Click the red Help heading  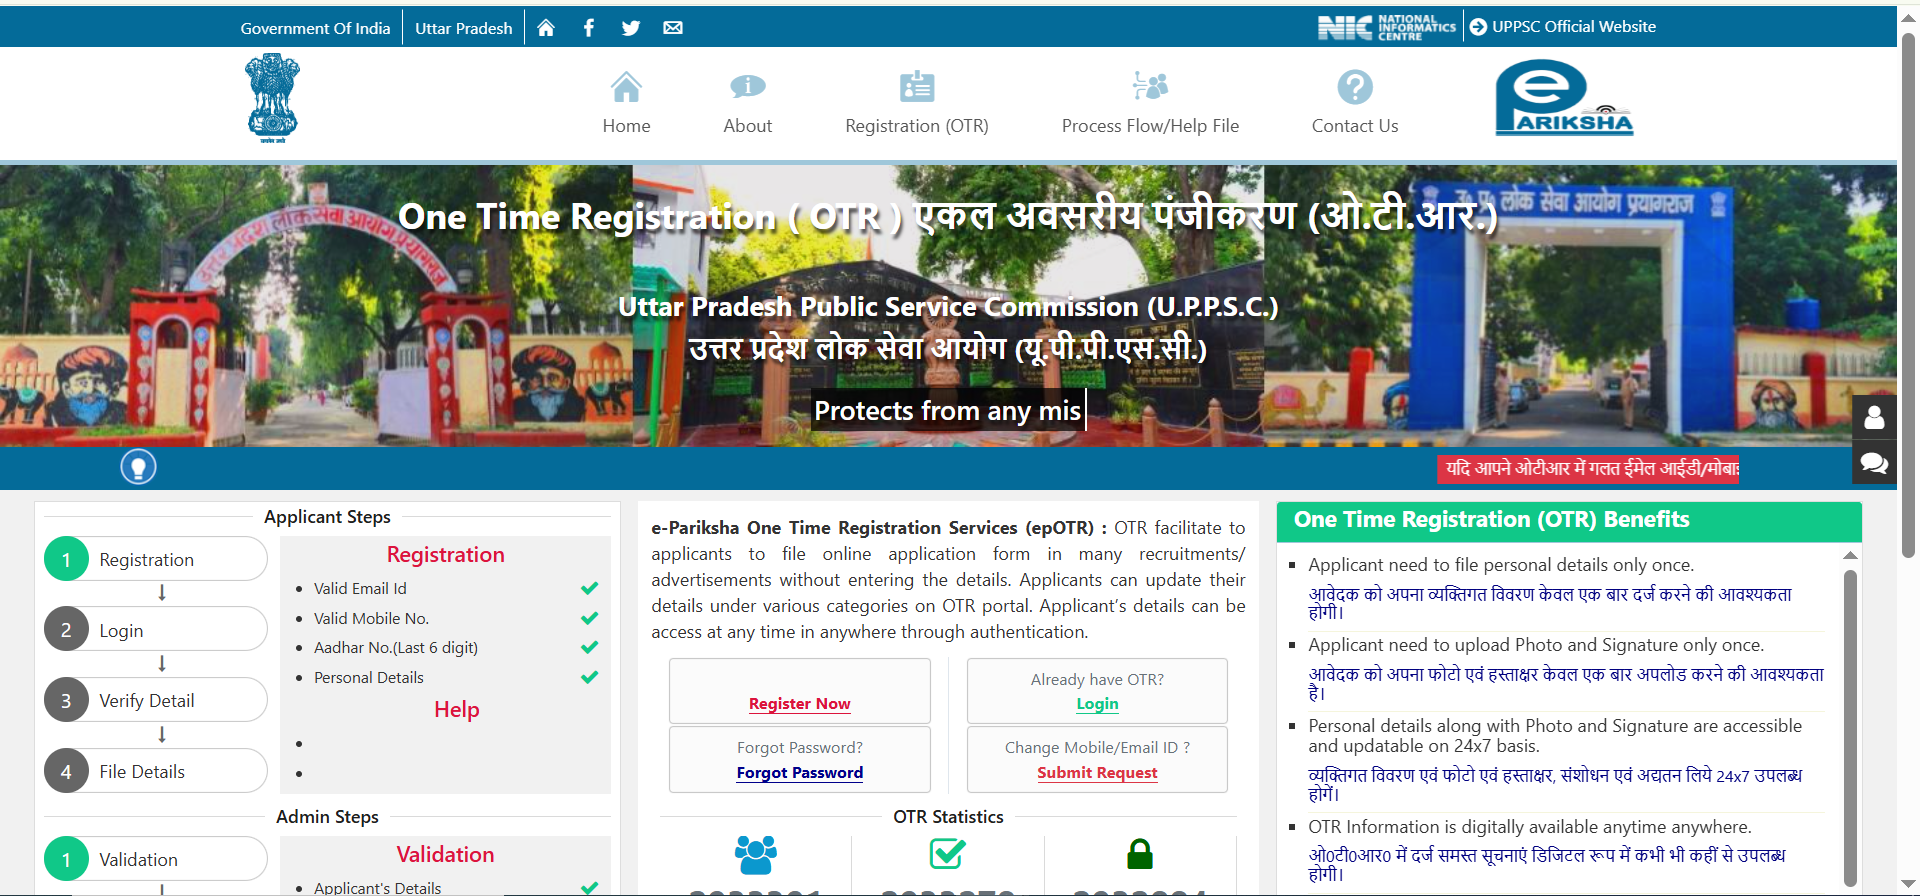pyautogui.click(x=457, y=710)
